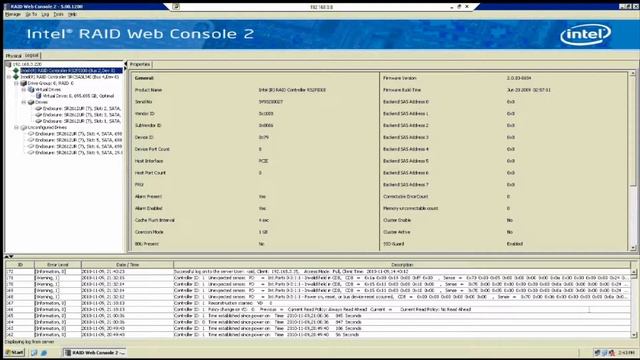This screenshot has width=640, height=360.
Task: Click the green SRCSASBLSV controller icon
Action: [x=16, y=77]
